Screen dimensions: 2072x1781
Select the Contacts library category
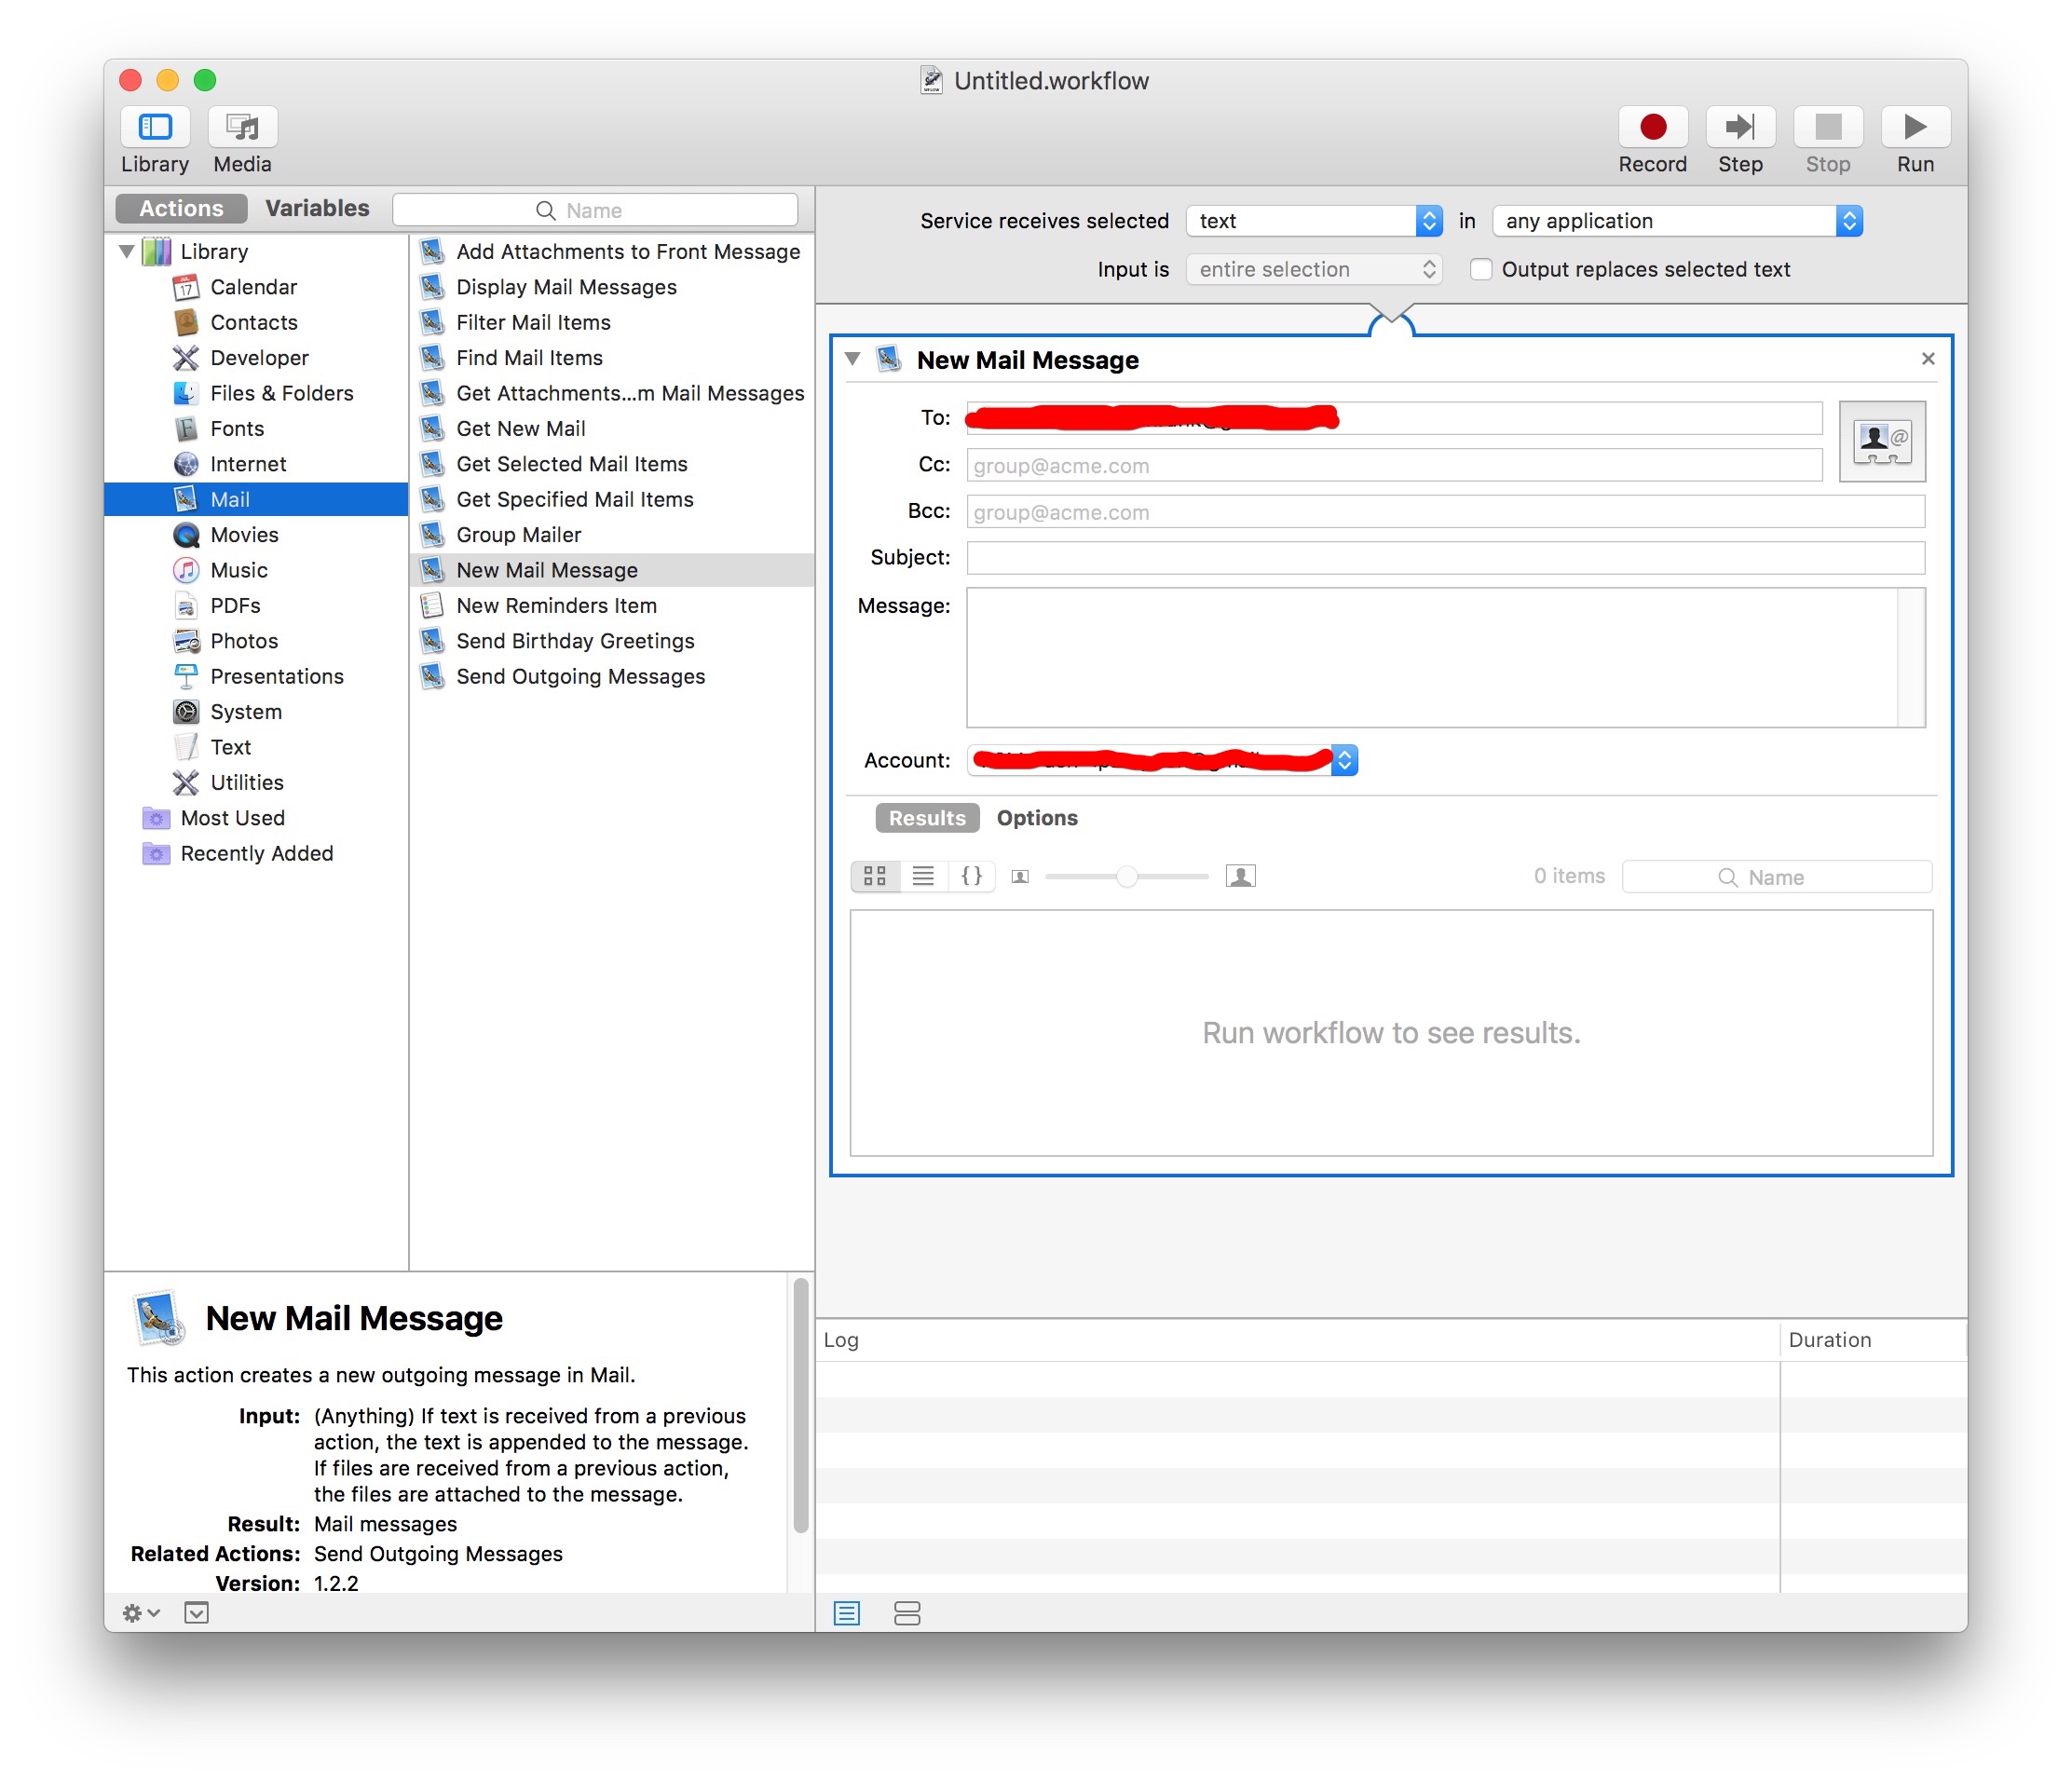coord(254,322)
